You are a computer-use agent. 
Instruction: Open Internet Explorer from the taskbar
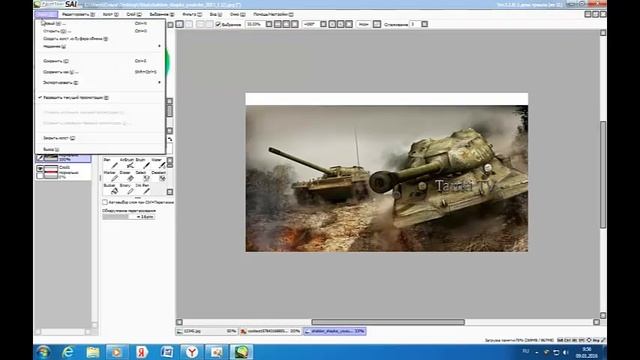pos(68,352)
